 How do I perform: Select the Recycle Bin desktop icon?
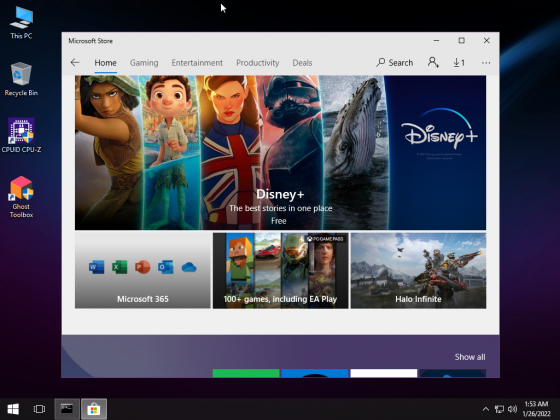(21, 79)
